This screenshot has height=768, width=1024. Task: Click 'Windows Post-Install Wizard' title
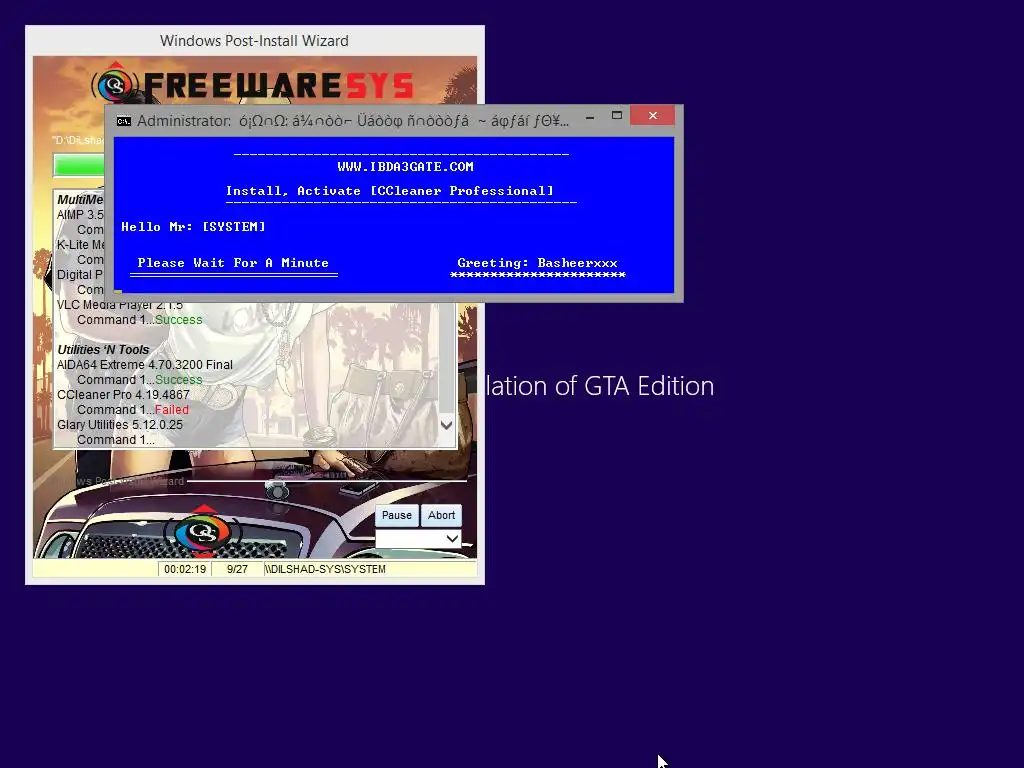click(x=254, y=40)
